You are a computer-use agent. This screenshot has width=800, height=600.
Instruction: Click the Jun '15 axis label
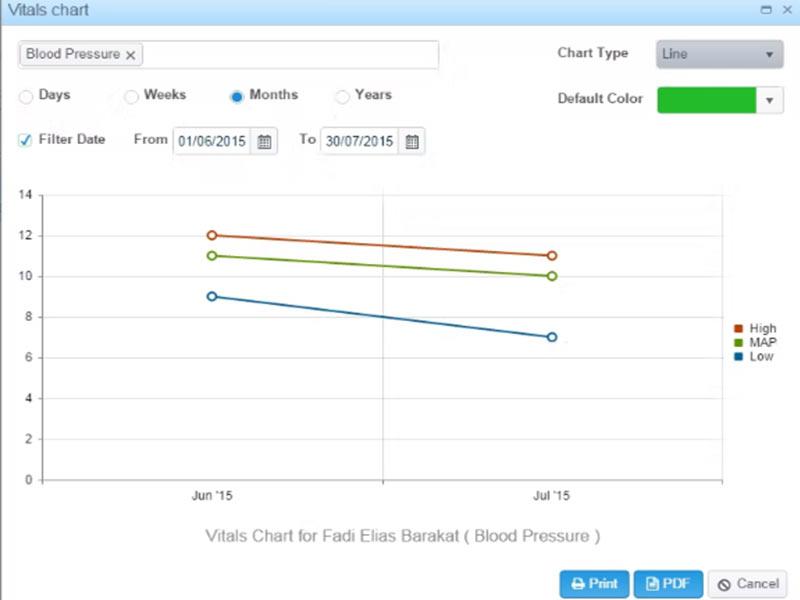pyautogui.click(x=212, y=495)
